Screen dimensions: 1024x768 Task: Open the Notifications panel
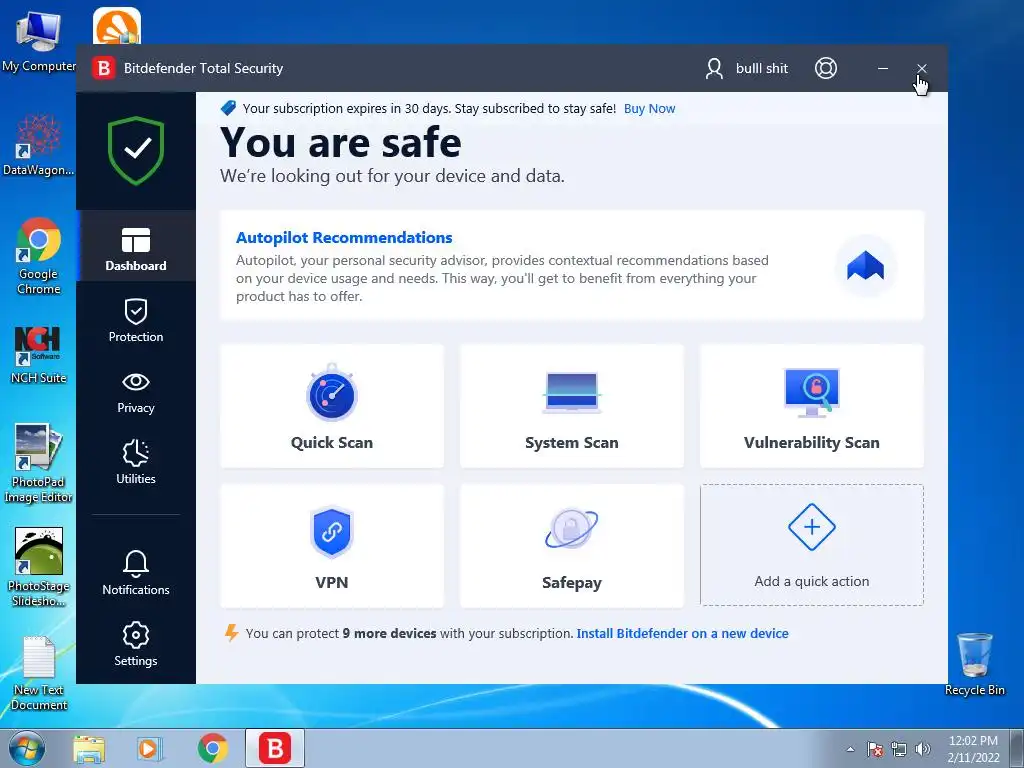[136, 573]
